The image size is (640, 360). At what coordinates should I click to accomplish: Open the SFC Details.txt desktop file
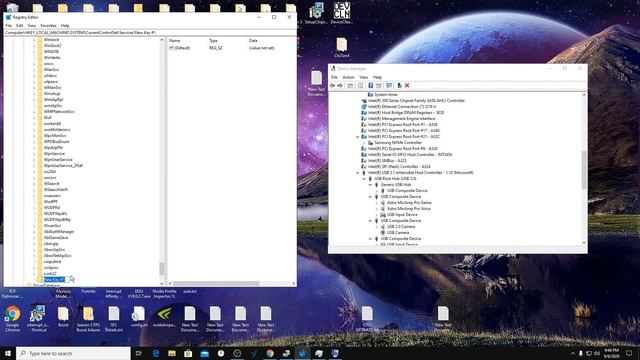point(114,319)
